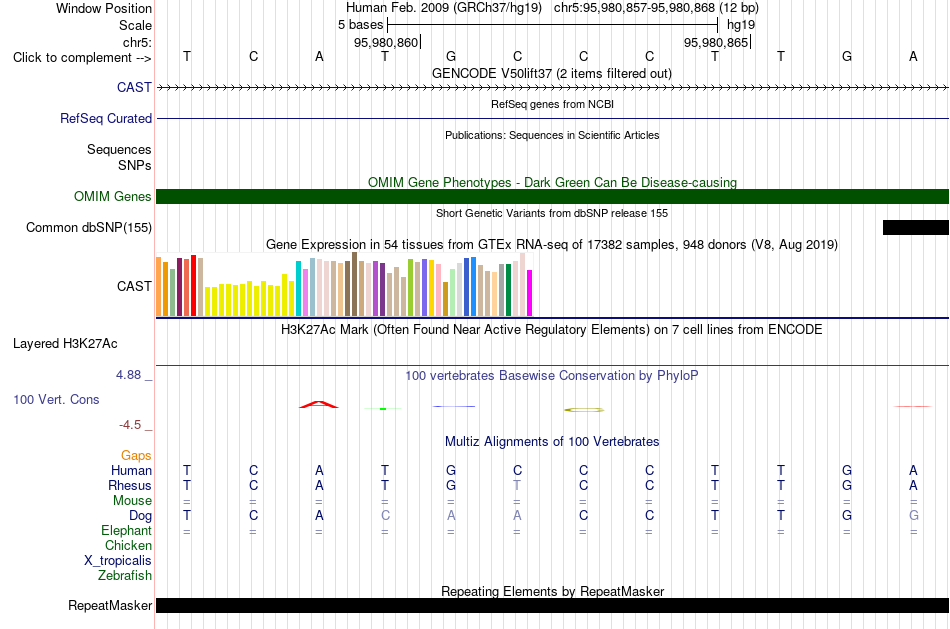Click the RefSeq Curated blue gene line
This screenshot has width=950, height=629.
(x=552, y=119)
